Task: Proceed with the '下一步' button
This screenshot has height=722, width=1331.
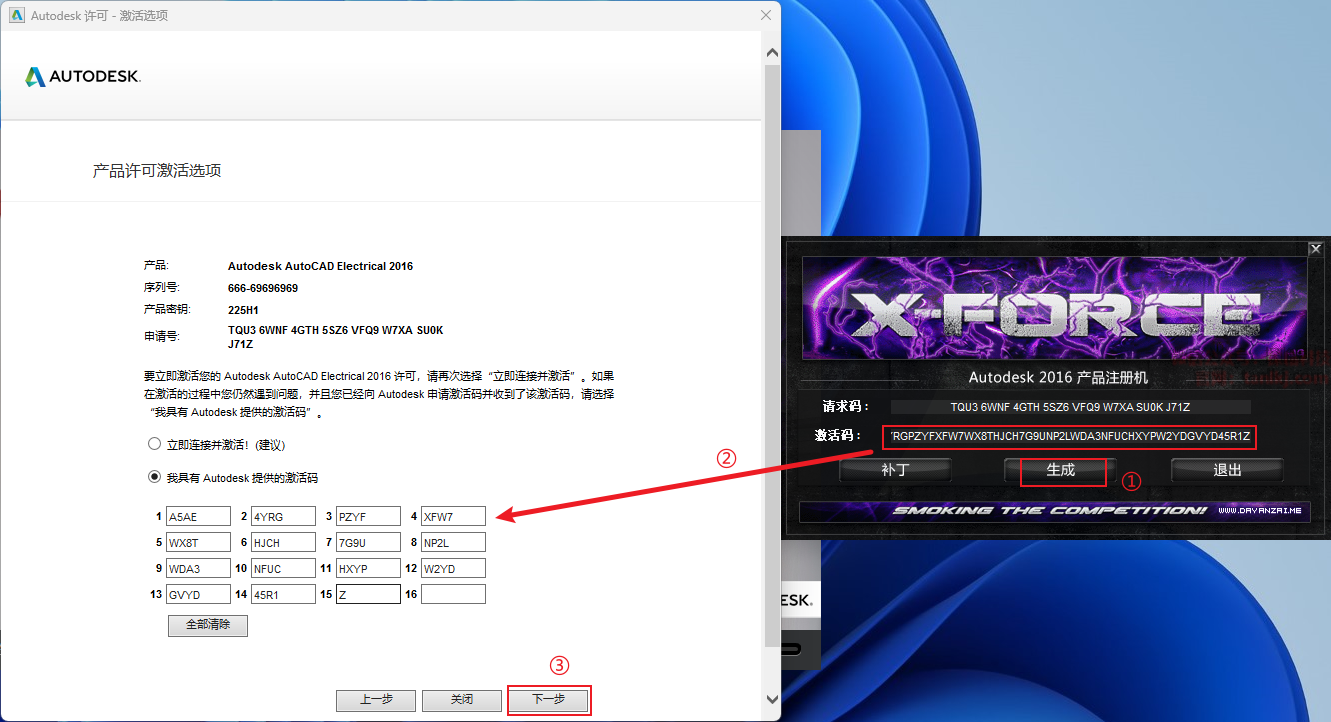Action: tap(548, 700)
